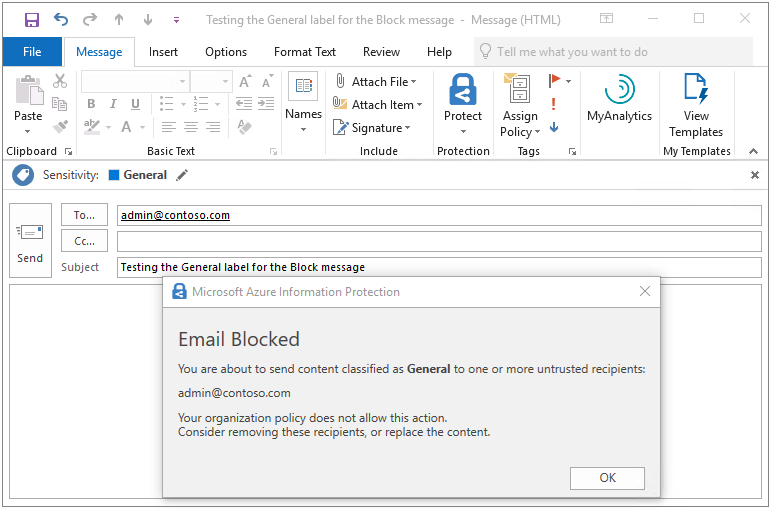Viewport: 772px width, 510px height.
Task: Click the Save icon in title bar
Action: [x=32, y=19]
